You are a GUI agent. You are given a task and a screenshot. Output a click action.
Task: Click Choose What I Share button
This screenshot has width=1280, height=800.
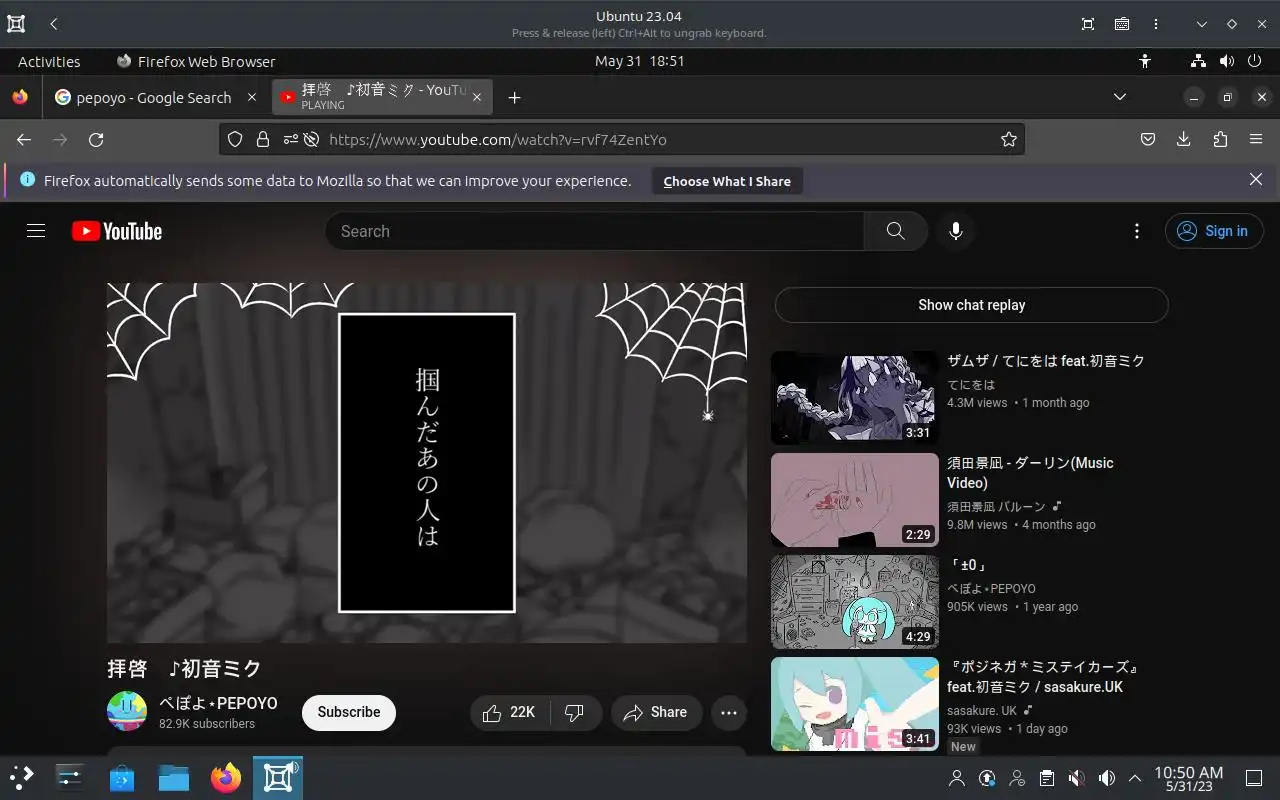[727, 181]
